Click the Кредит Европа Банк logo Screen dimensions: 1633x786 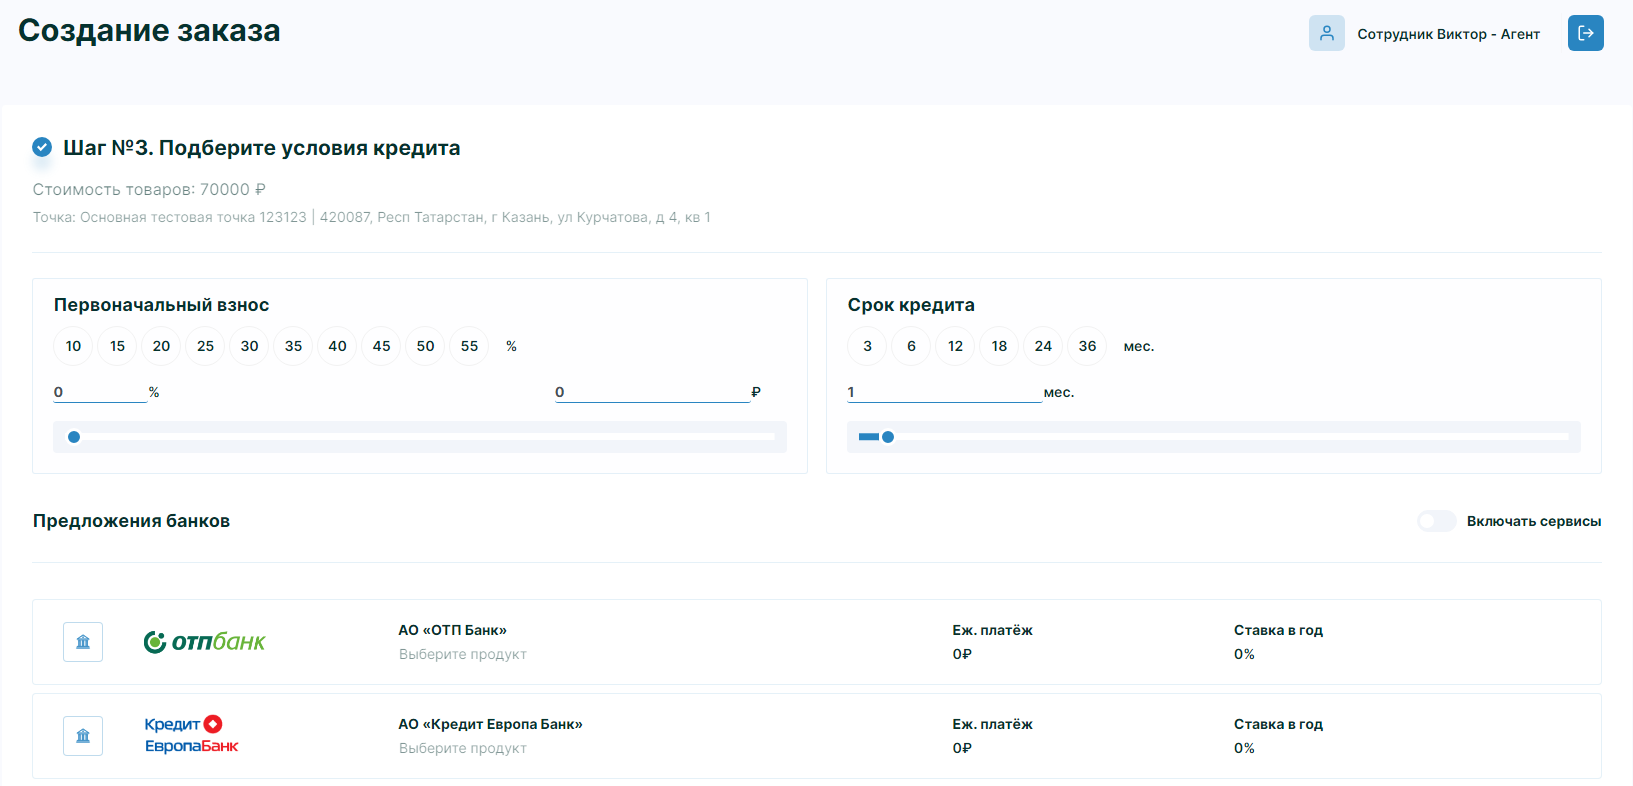pyautogui.click(x=191, y=735)
